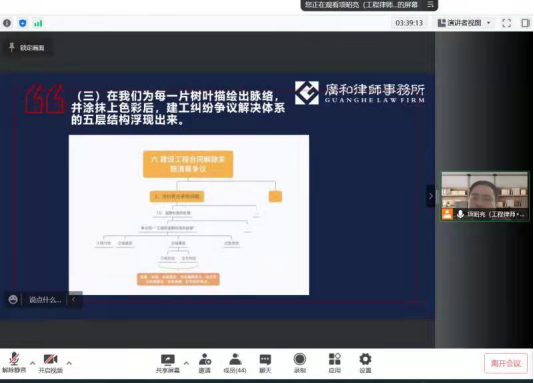The width and height of the screenshot is (534, 383).
Task: Open emoji picker in chat bar
Action: point(13,300)
